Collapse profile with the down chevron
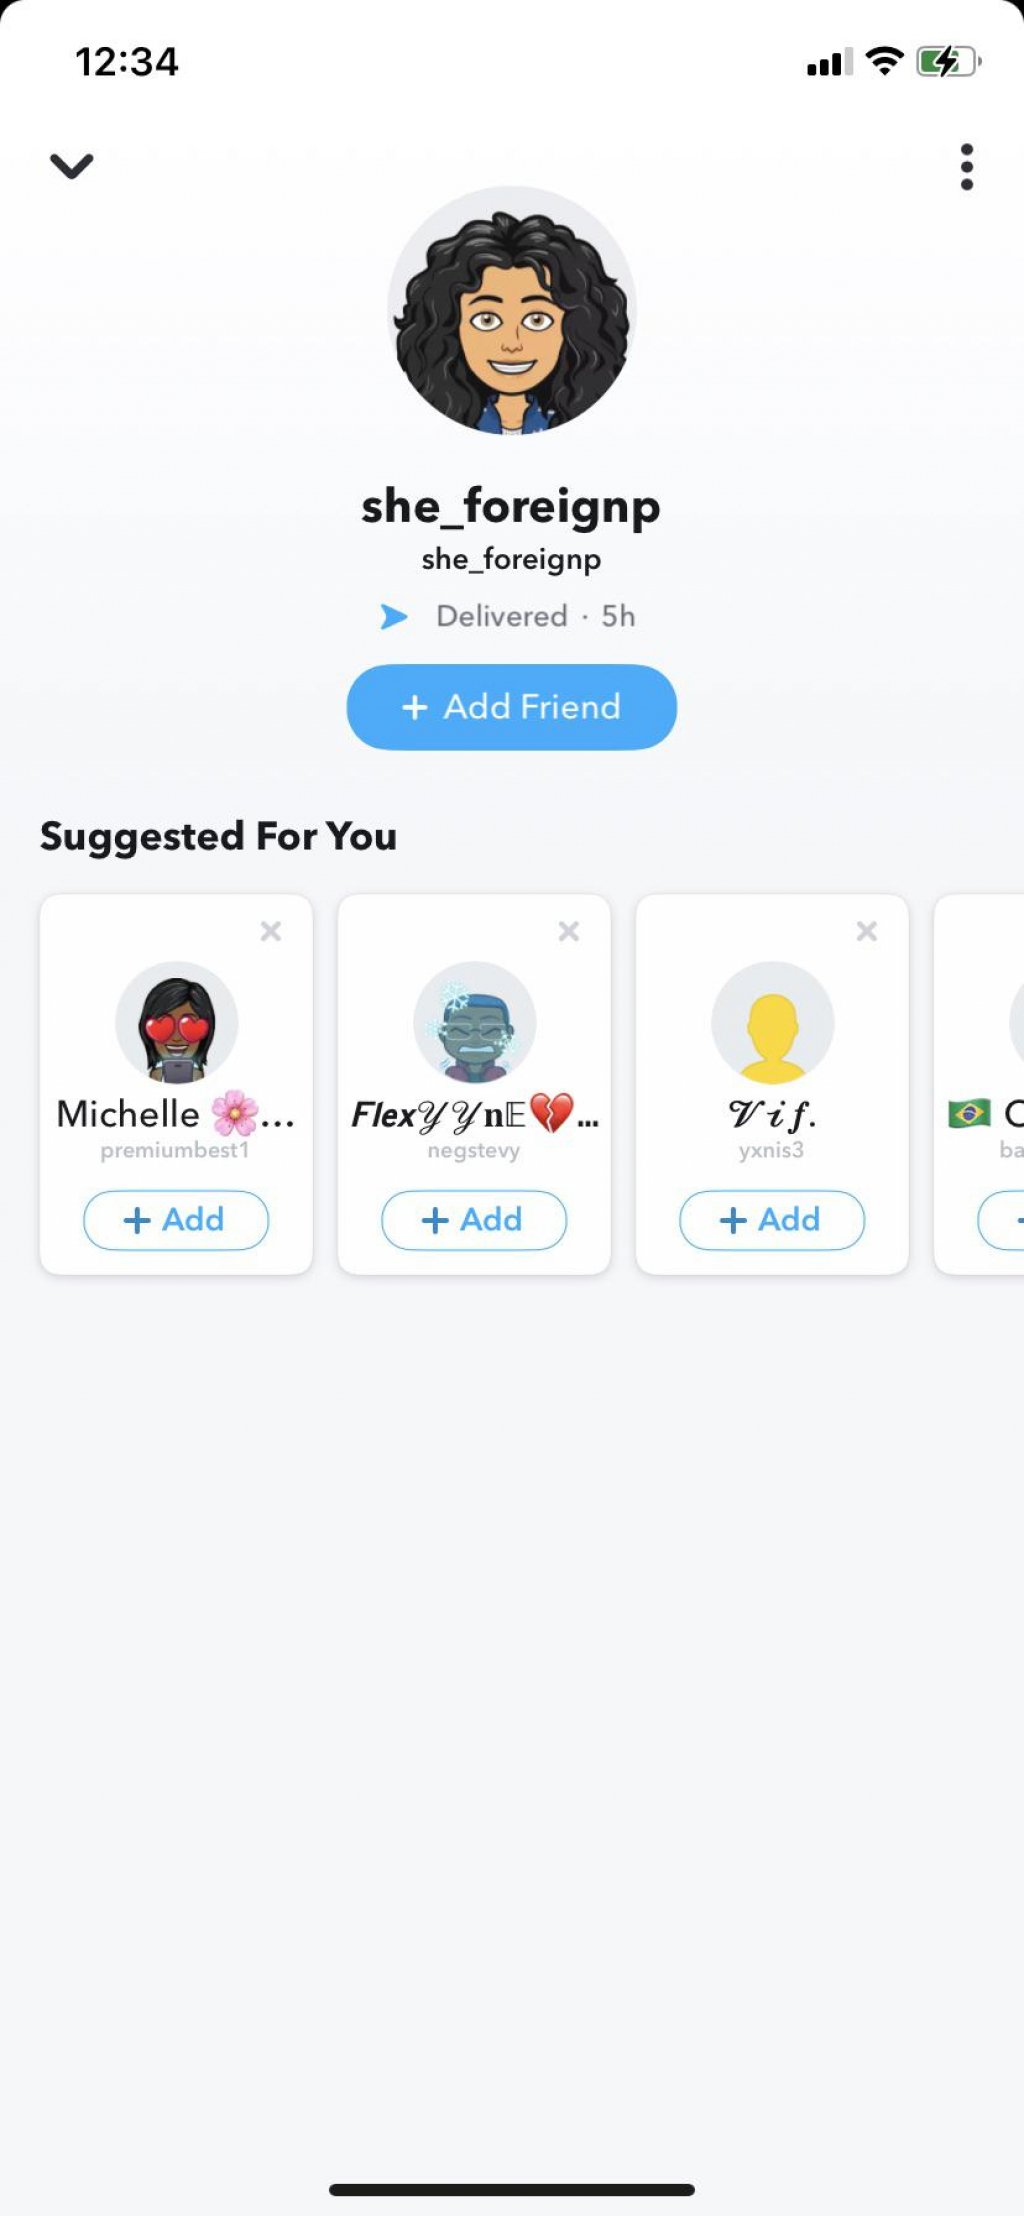This screenshot has width=1024, height=2216. point(71,165)
